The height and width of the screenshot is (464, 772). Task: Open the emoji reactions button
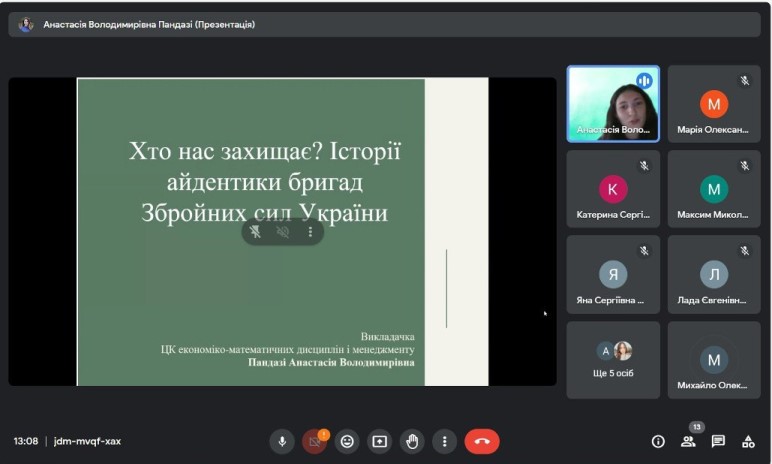pyautogui.click(x=347, y=441)
